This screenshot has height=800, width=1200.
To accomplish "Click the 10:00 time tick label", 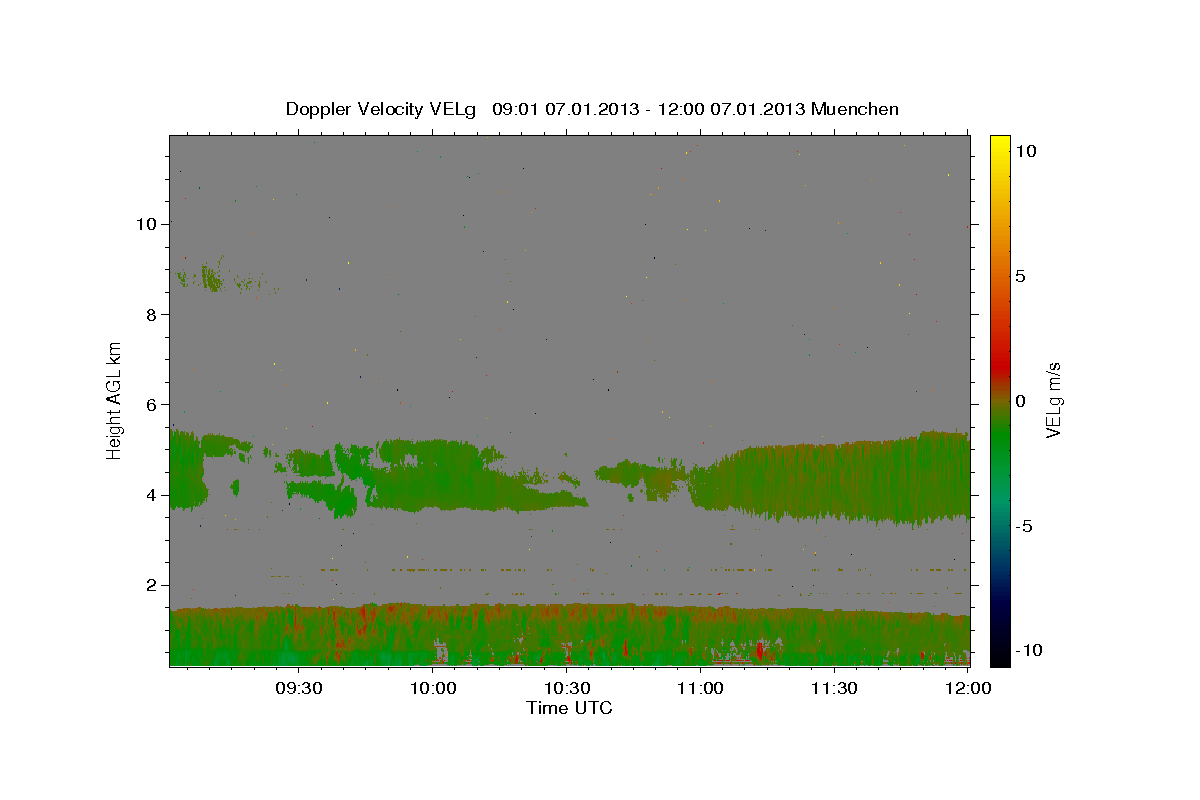I will pyautogui.click(x=433, y=688).
